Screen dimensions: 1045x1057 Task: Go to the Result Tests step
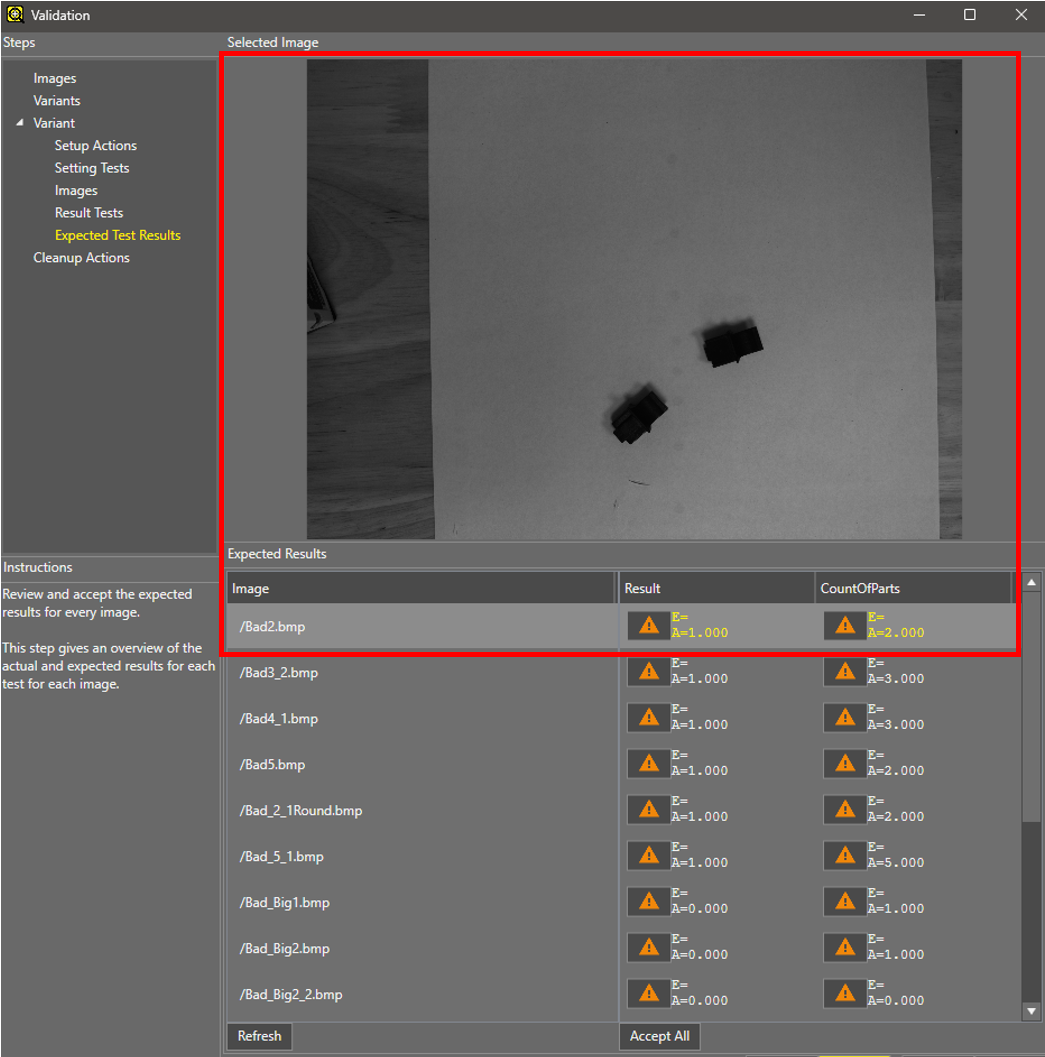(x=89, y=213)
